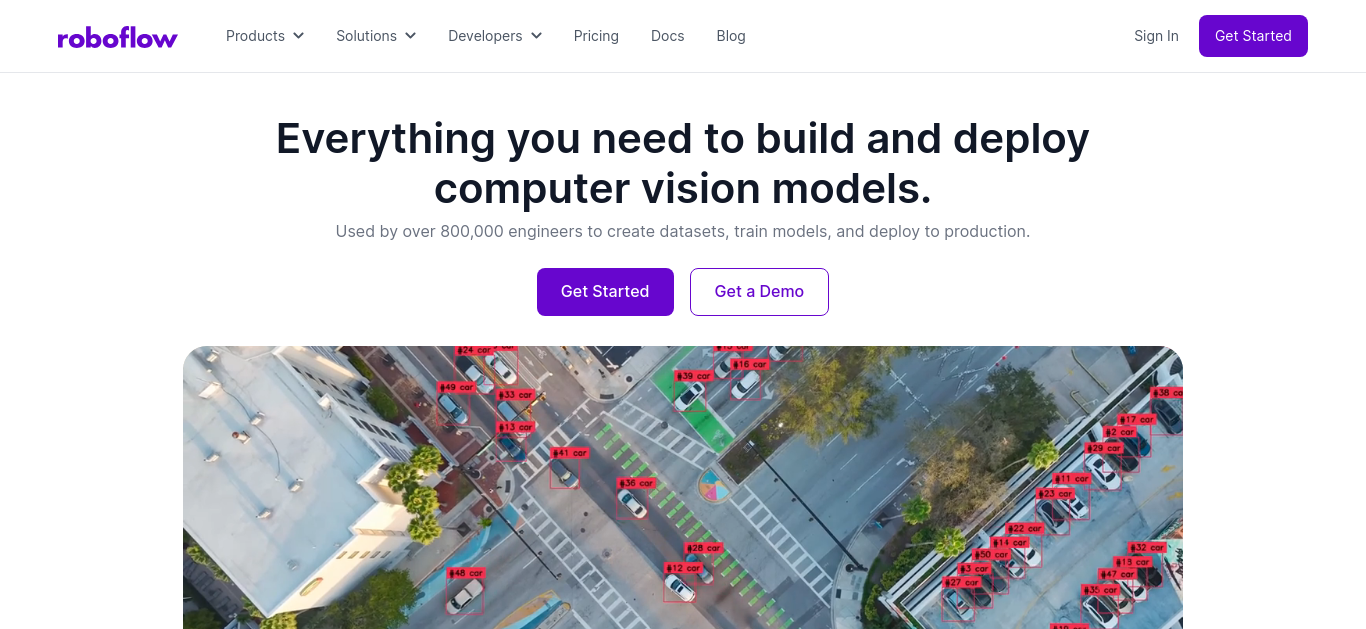Click the chevron next to Developers
Viewport: 1366px width, 629px height.
tap(536, 36)
